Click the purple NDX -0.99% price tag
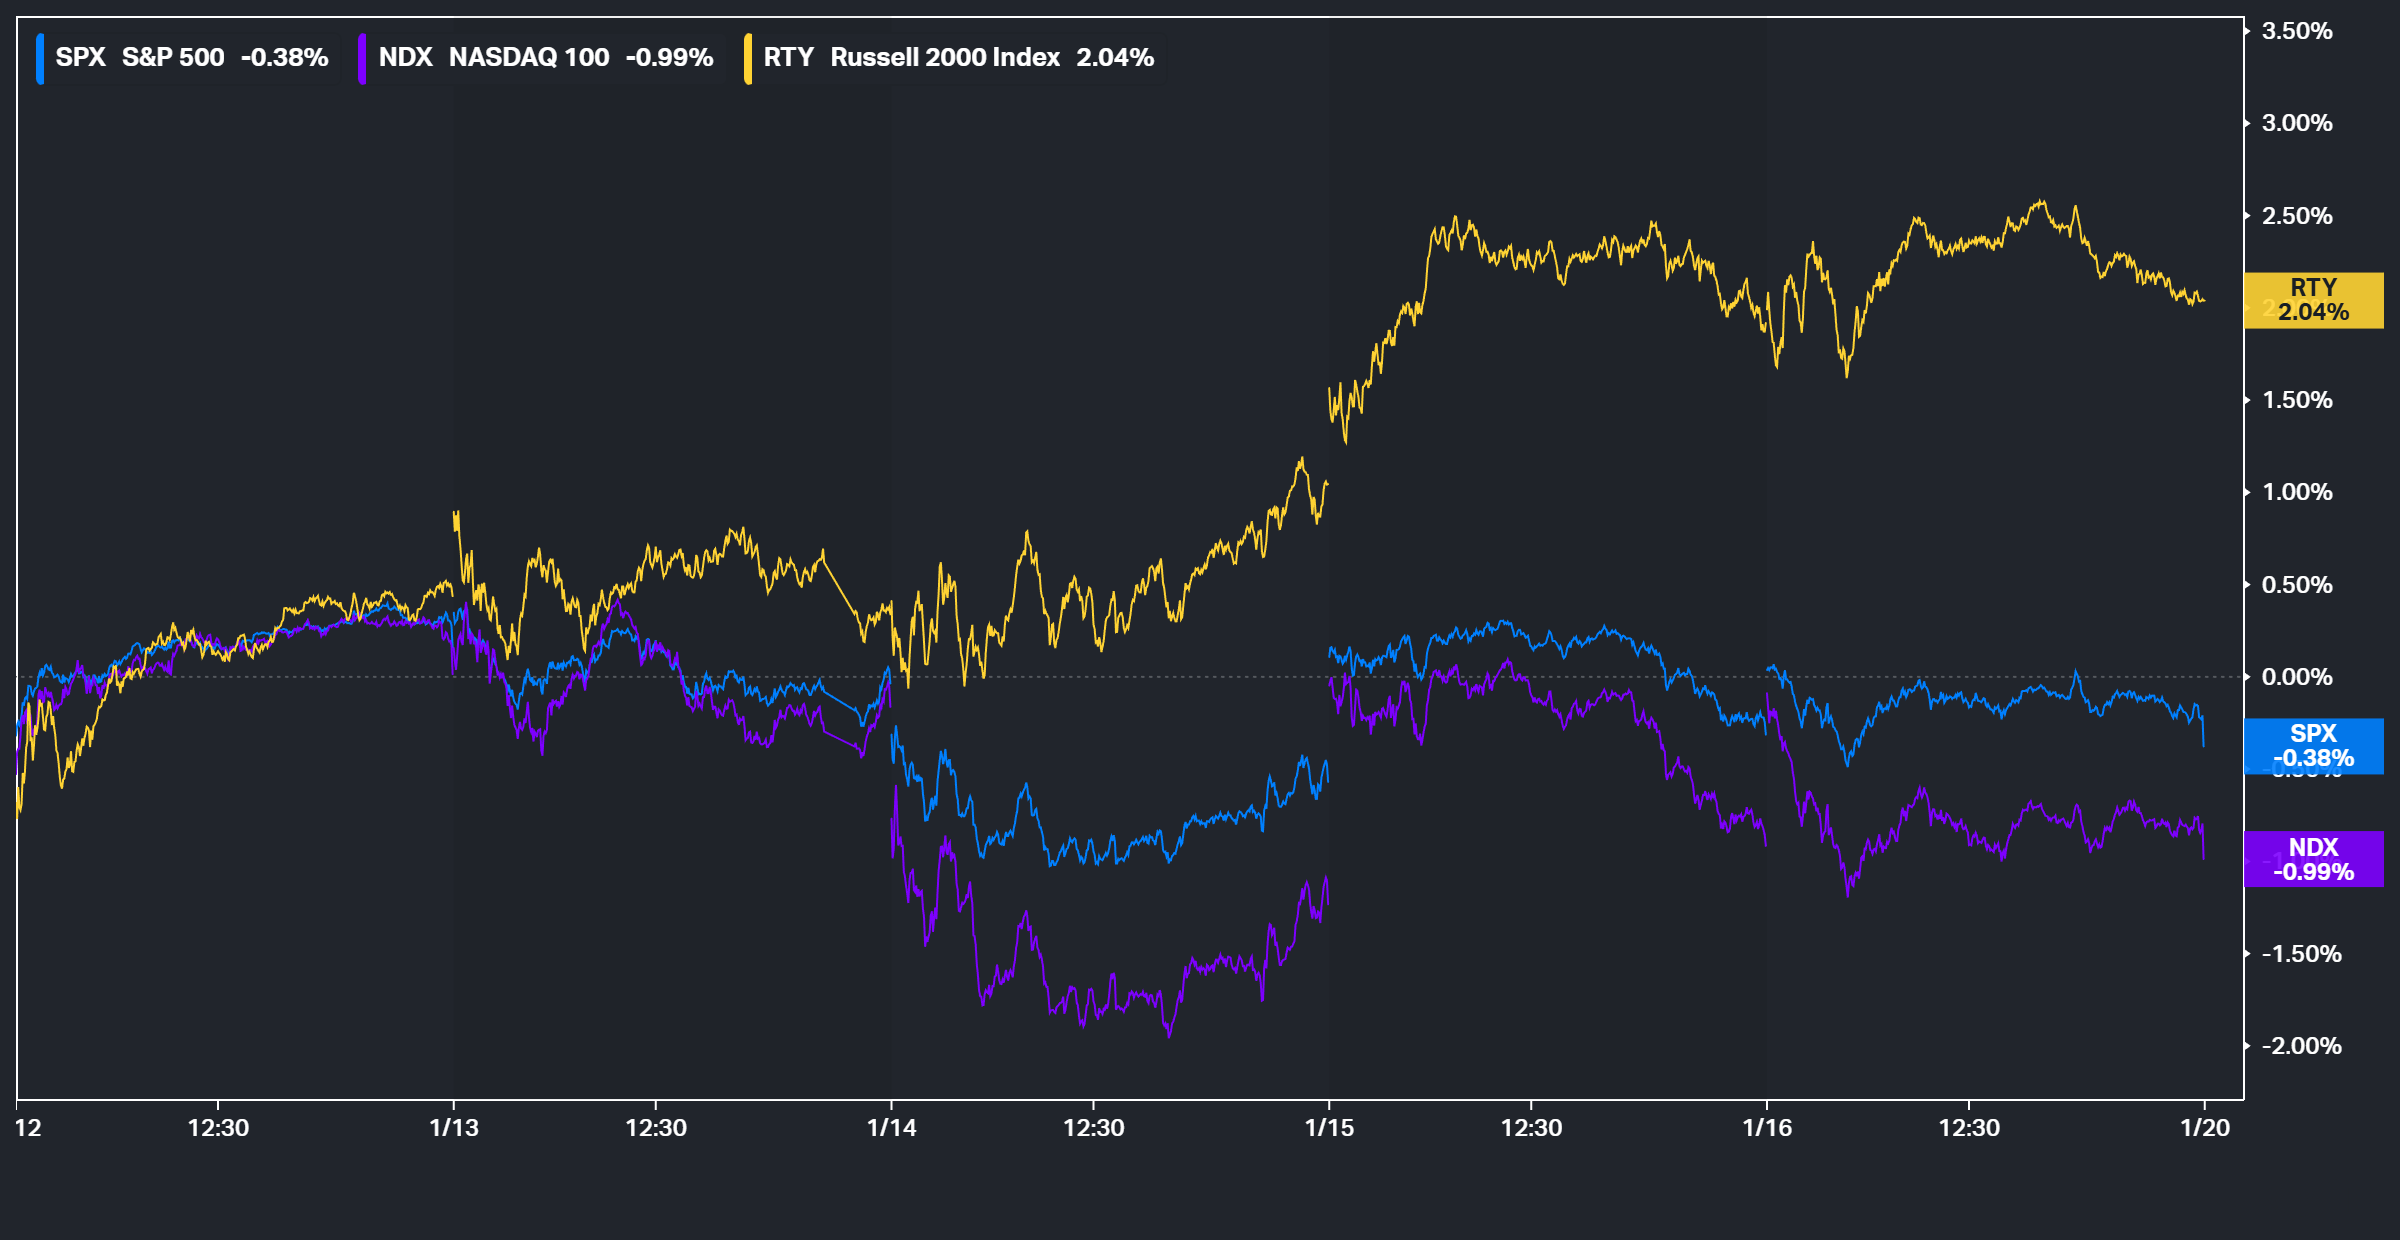Viewport: 2400px width, 1240px height. (x=2313, y=859)
